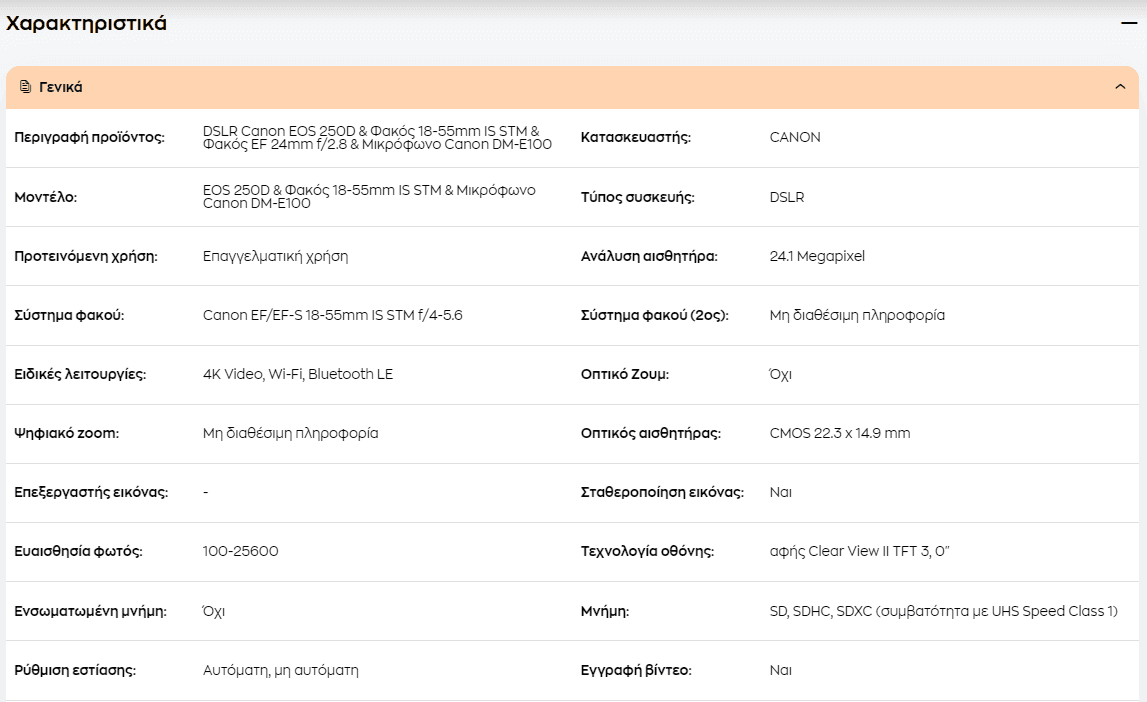Click the CANON manufacturer value
Viewport: 1147px width, 702px height.
pyautogui.click(x=795, y=137)
